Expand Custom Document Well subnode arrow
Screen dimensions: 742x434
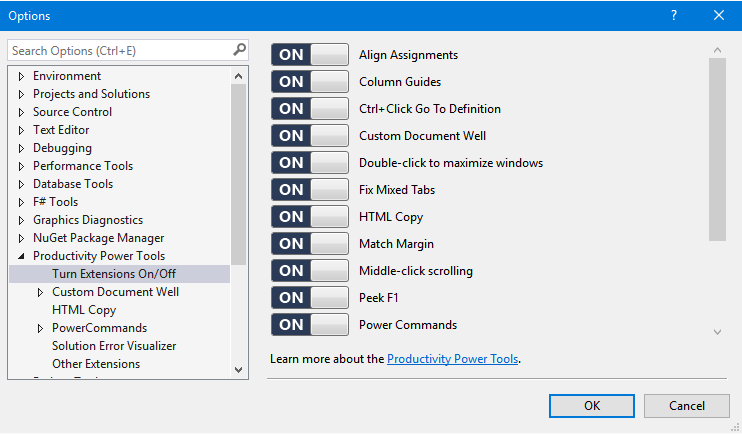click(40, 292)
